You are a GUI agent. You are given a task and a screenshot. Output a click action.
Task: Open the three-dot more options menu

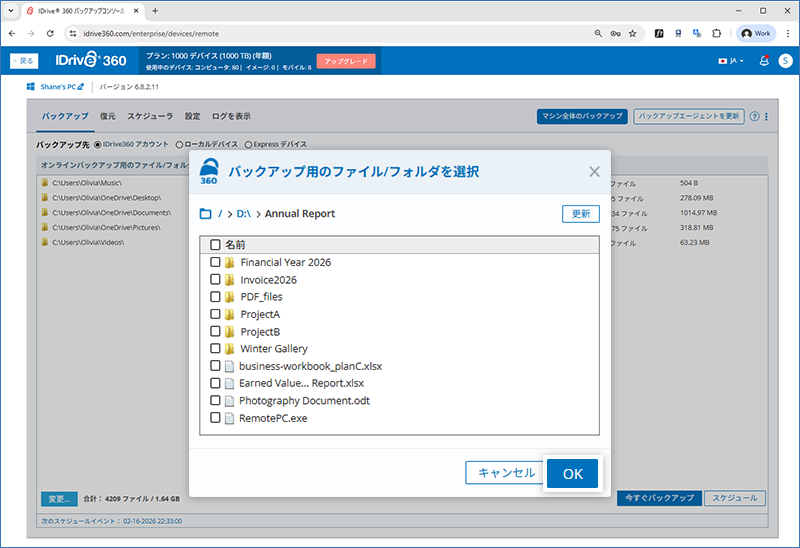point(767,116)
